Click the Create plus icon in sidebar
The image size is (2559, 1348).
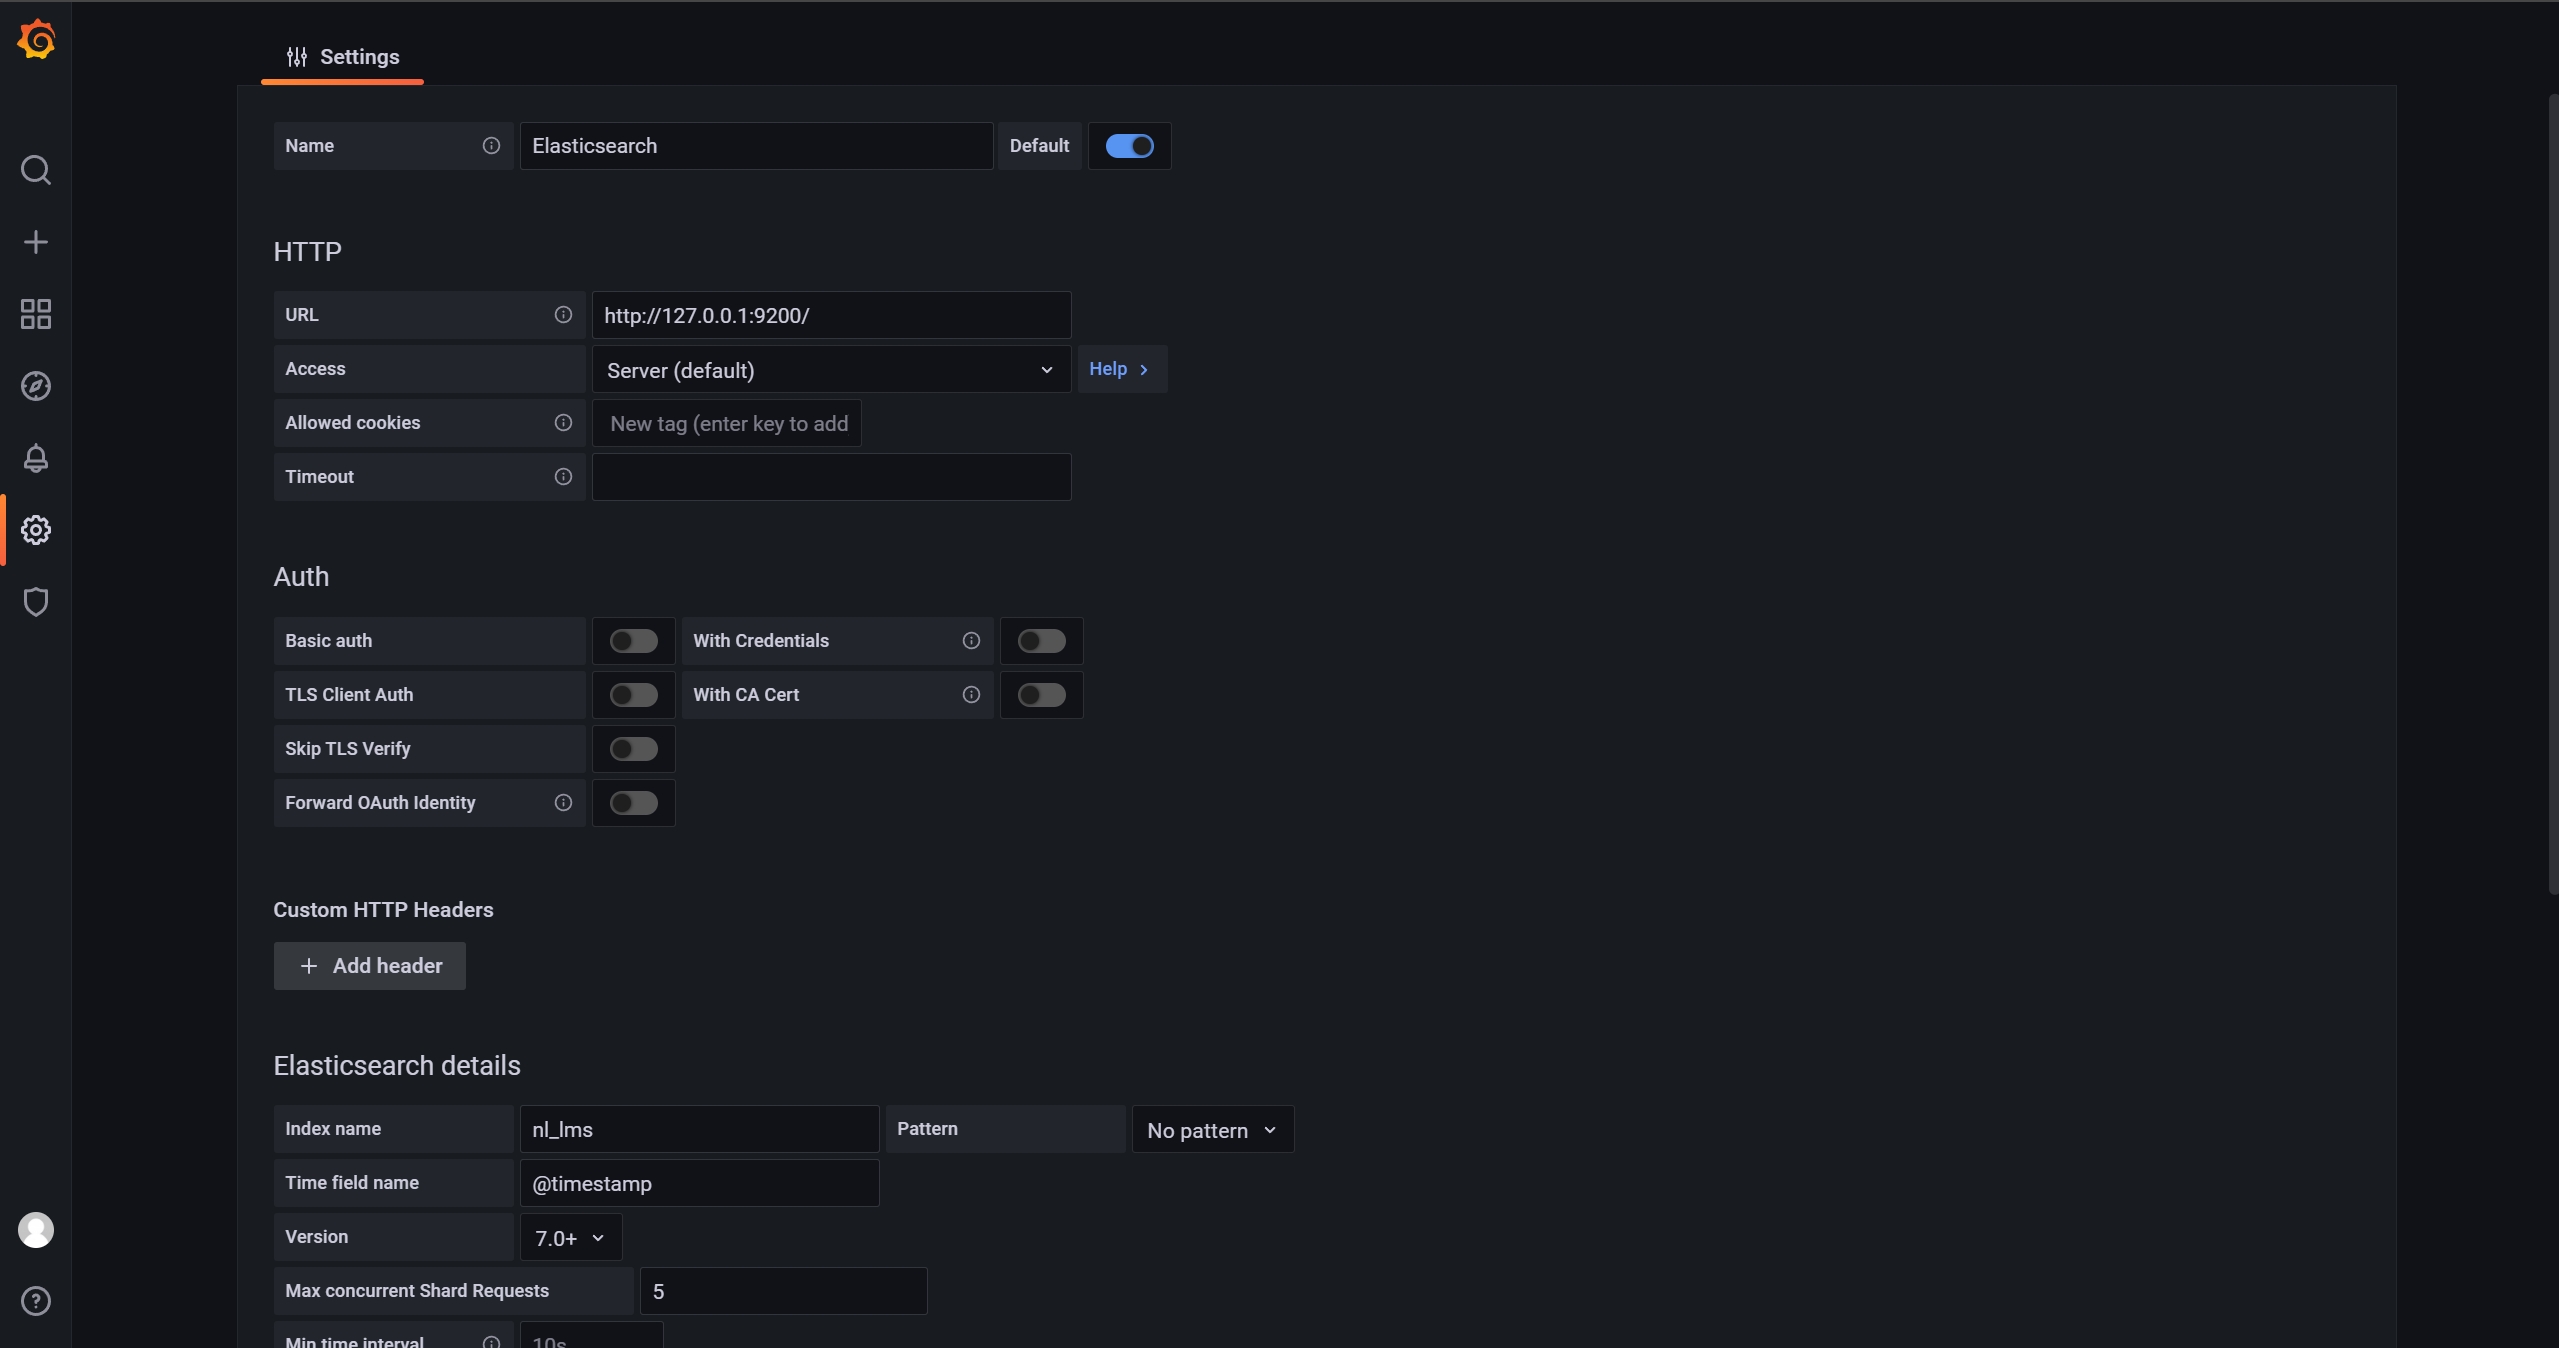tap(36, 242)
